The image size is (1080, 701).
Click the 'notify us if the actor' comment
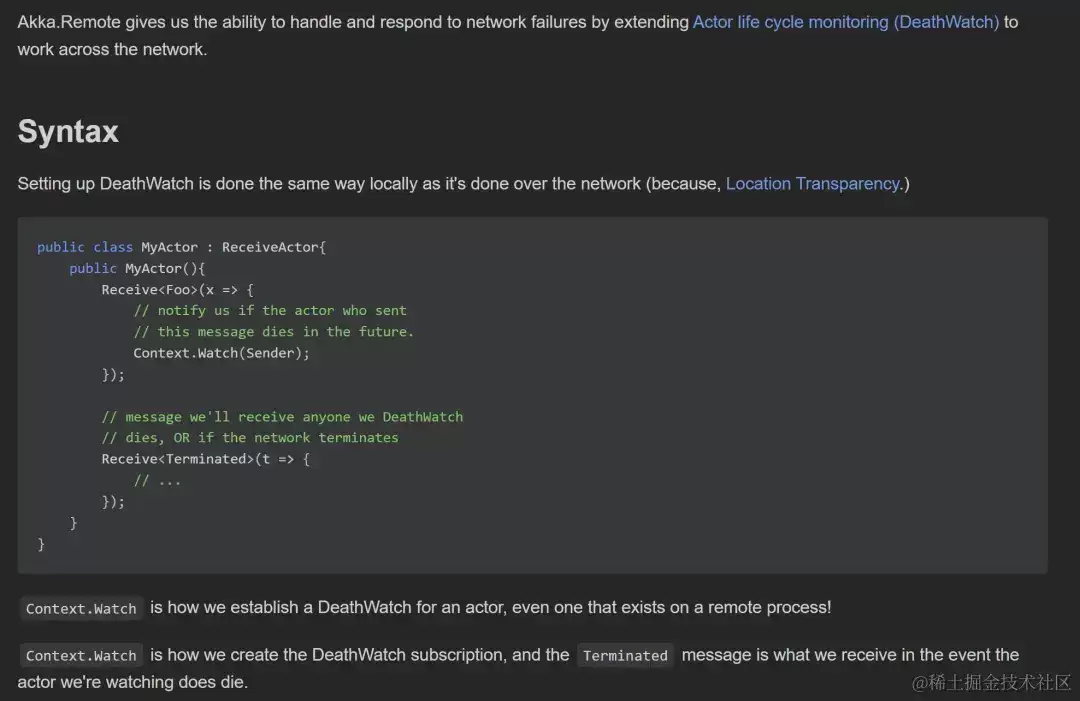coord(270,311)
